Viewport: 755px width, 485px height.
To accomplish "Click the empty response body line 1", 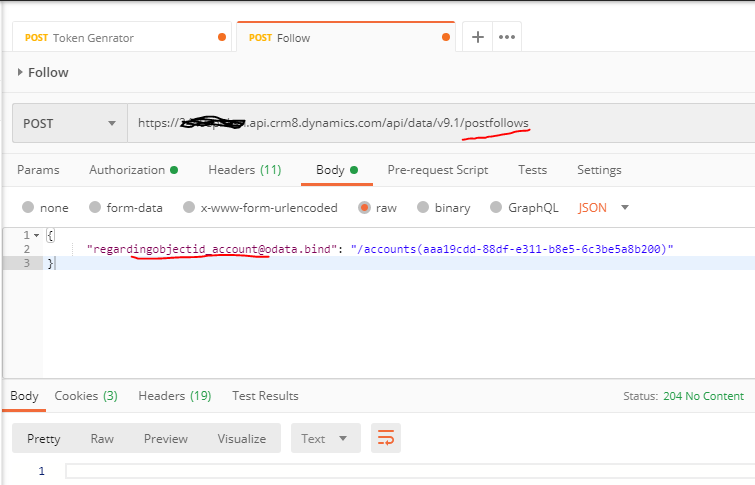I will [x=409, y=471].
